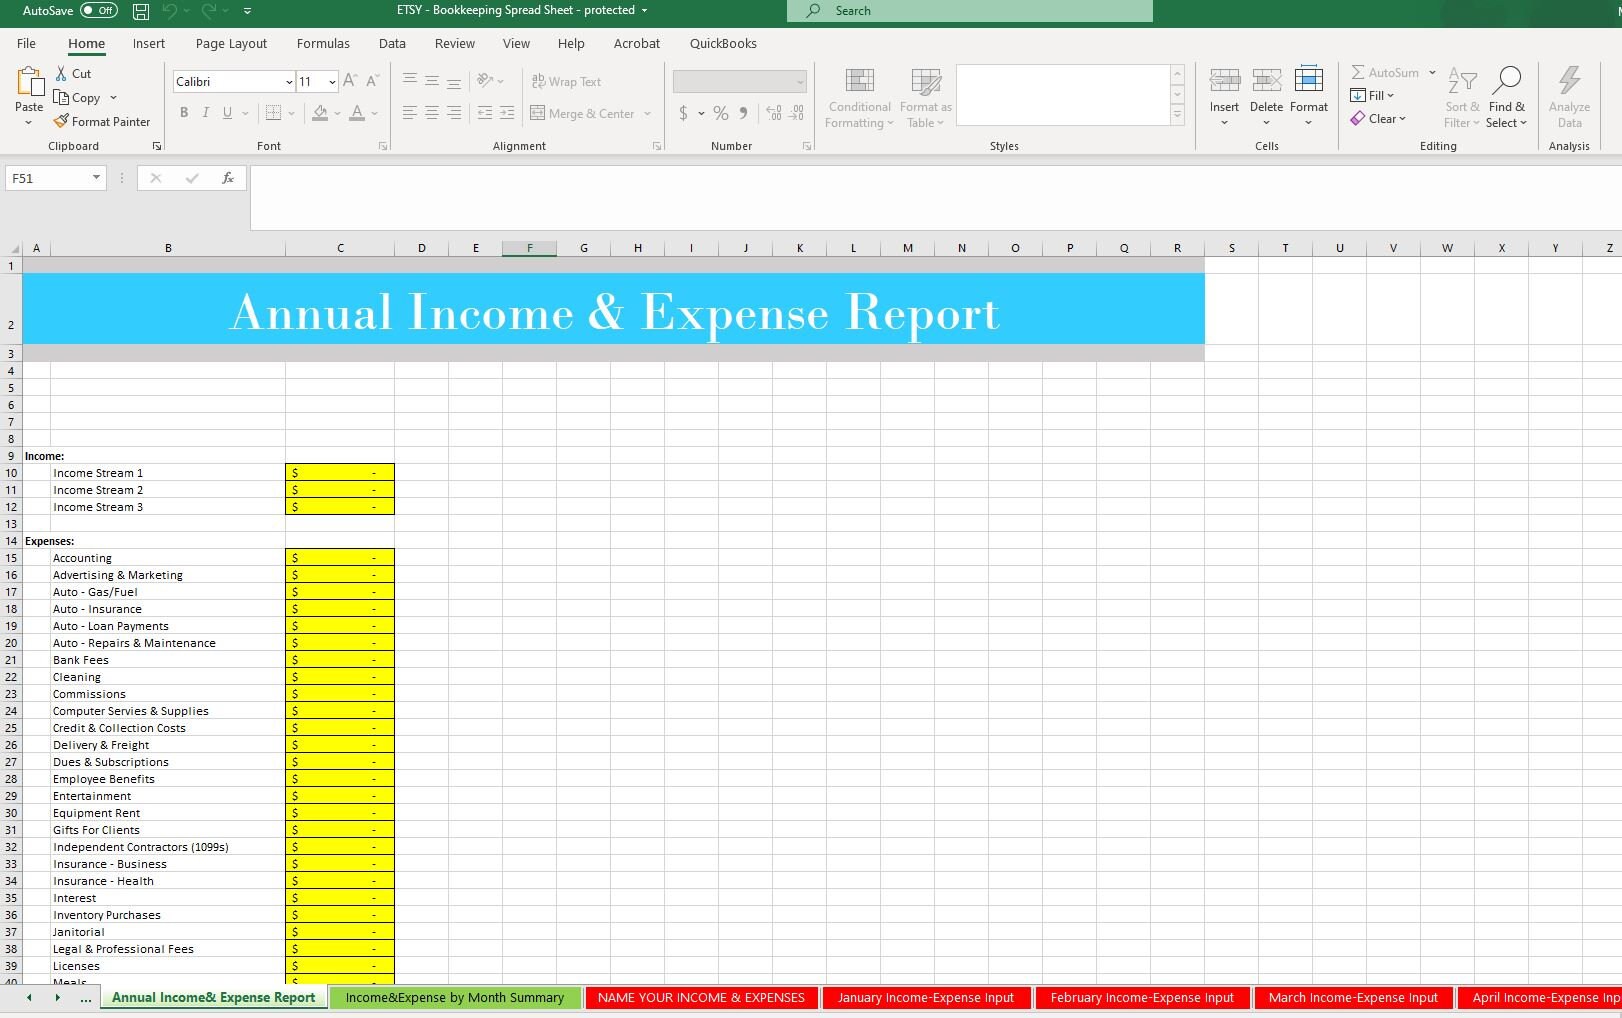Click the Font Color swatch
This screenshot has height=1018, width=1622.
tap(358, 113)
